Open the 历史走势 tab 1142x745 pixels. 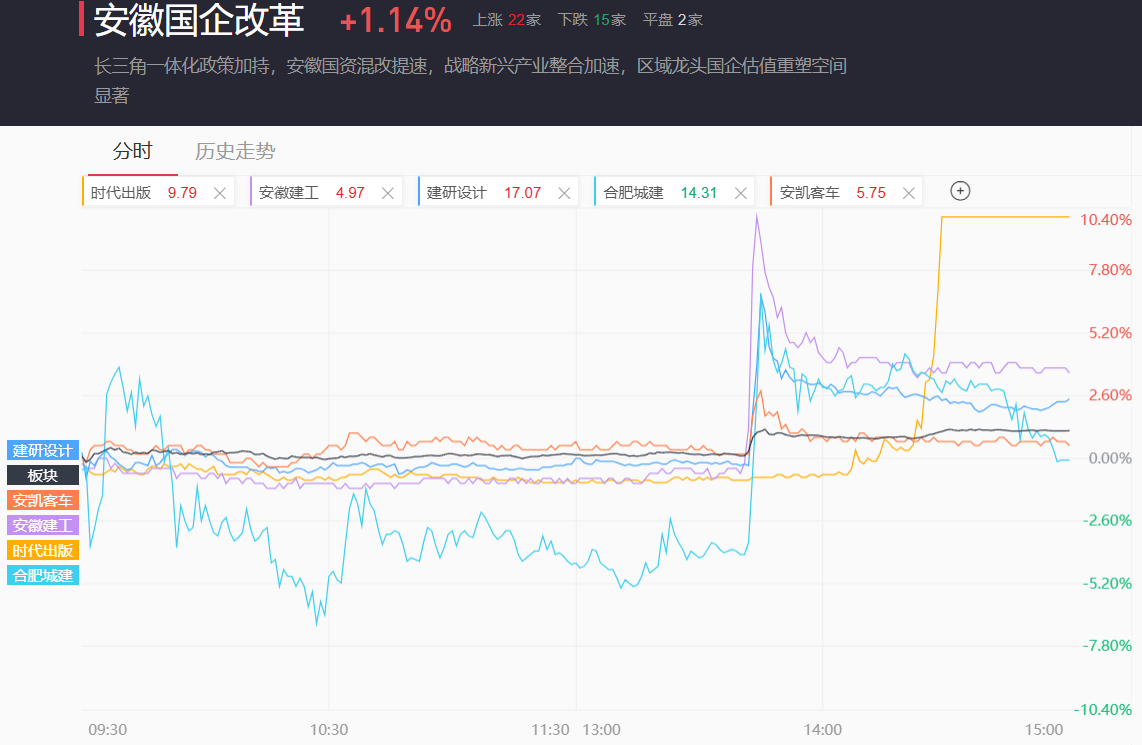coord(235,152)
